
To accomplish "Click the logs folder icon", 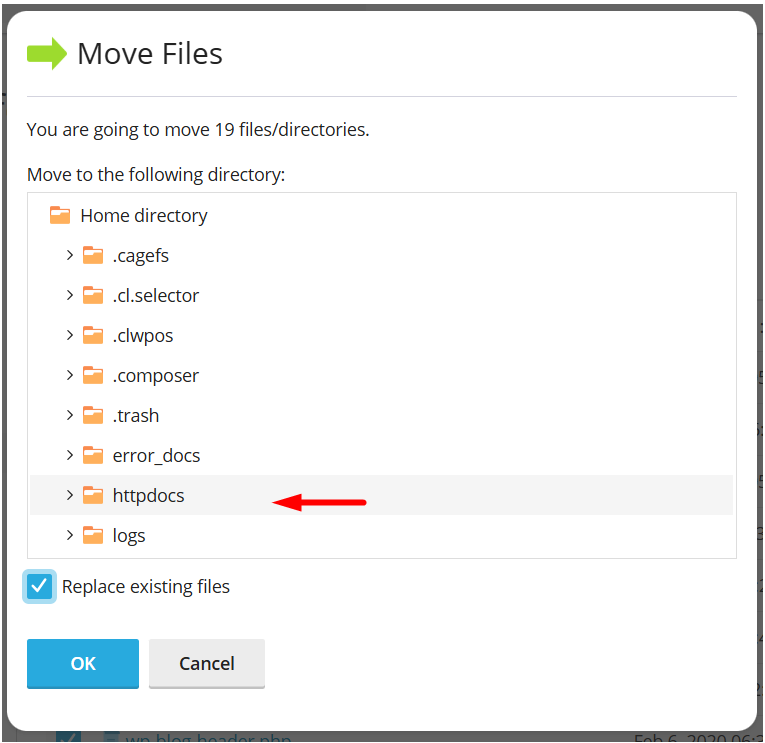I will click(x=93, y=535).
